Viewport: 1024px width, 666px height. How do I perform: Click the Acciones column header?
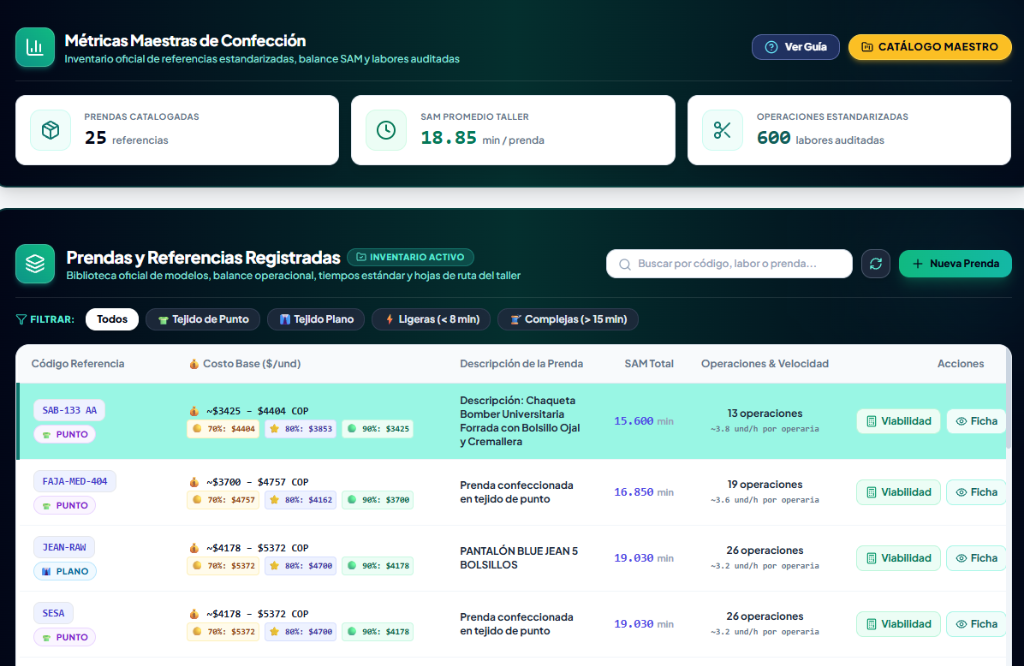961,364
